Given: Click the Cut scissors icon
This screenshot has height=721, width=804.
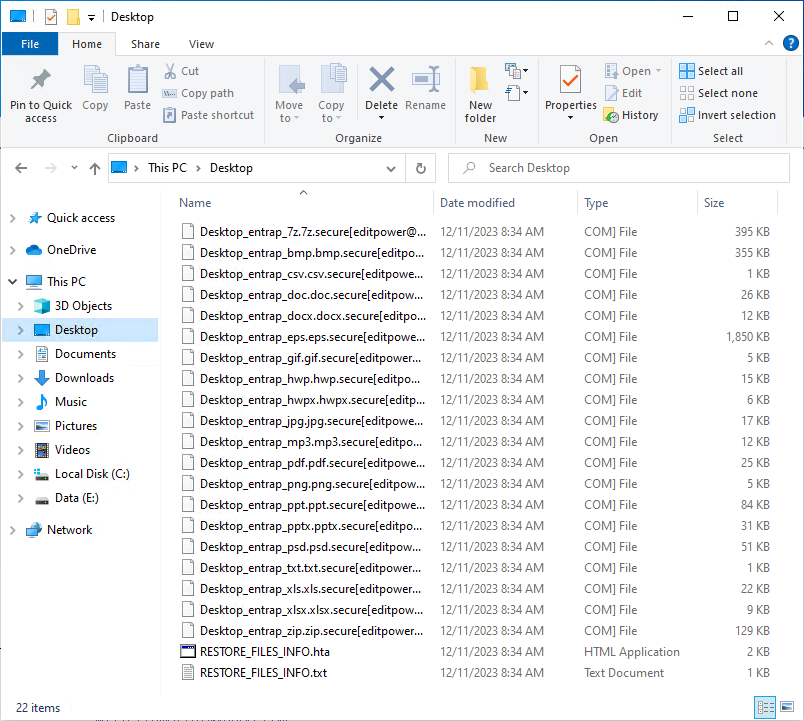Looking at the screenshot, I should [170, 71].
